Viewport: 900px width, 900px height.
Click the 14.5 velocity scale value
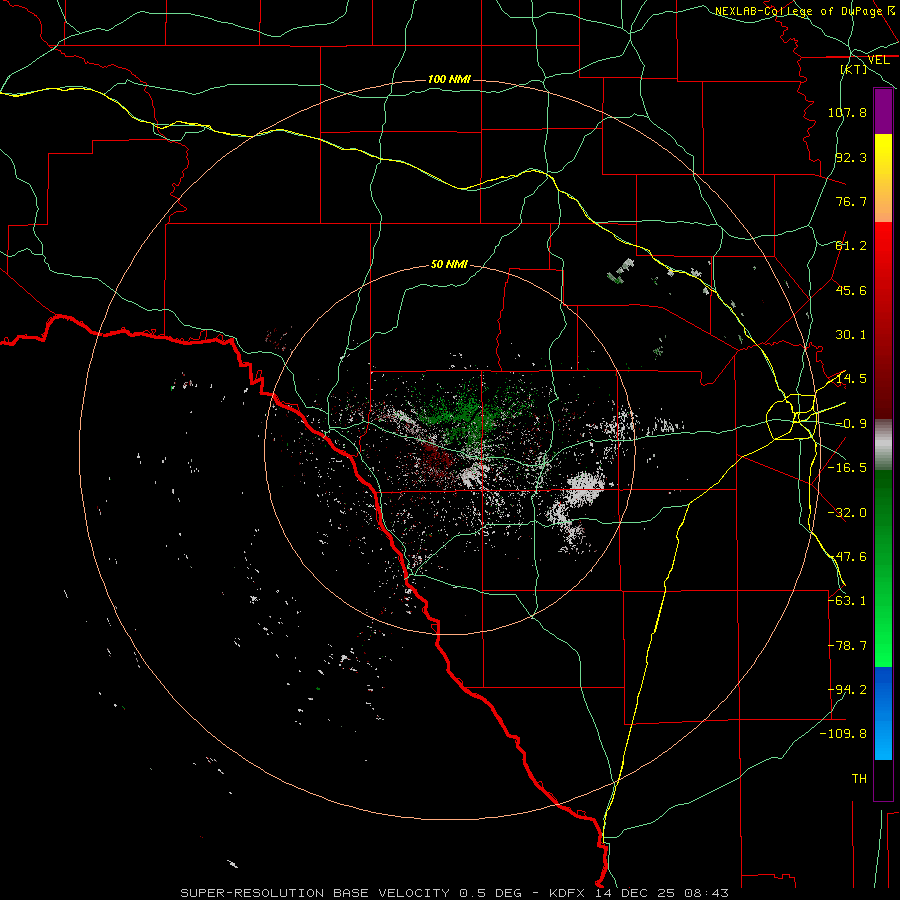click(851, 379)
